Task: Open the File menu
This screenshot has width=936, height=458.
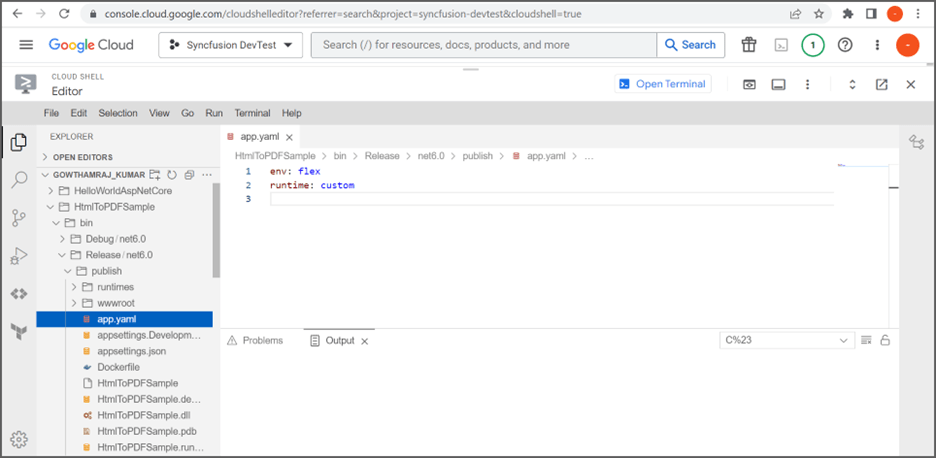Action: pos(51,113)
